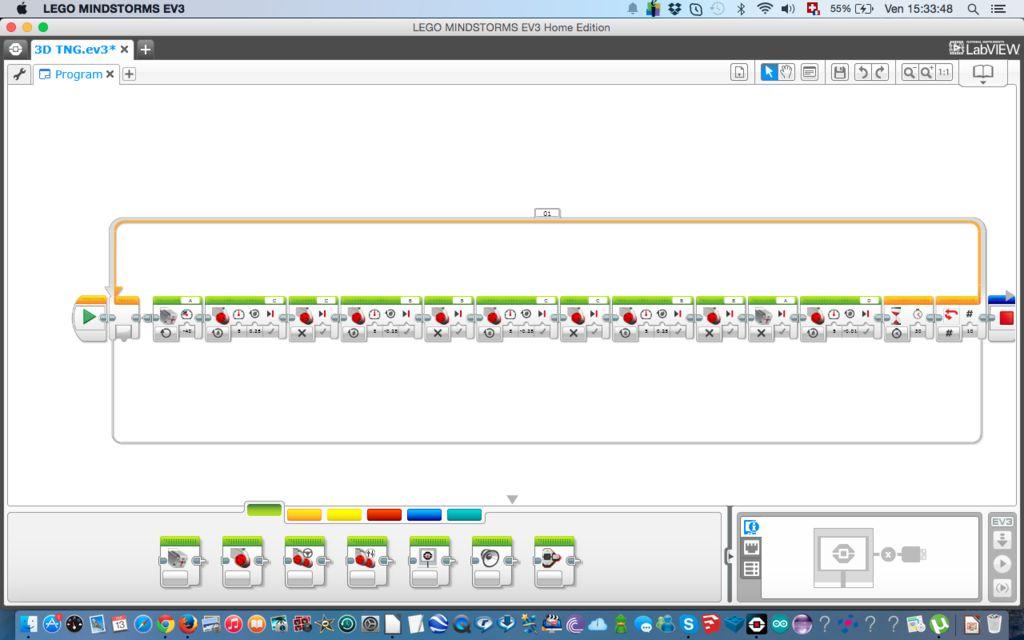
Task: Expand the Content Editor book dropdown
Action: click(983, 74)
